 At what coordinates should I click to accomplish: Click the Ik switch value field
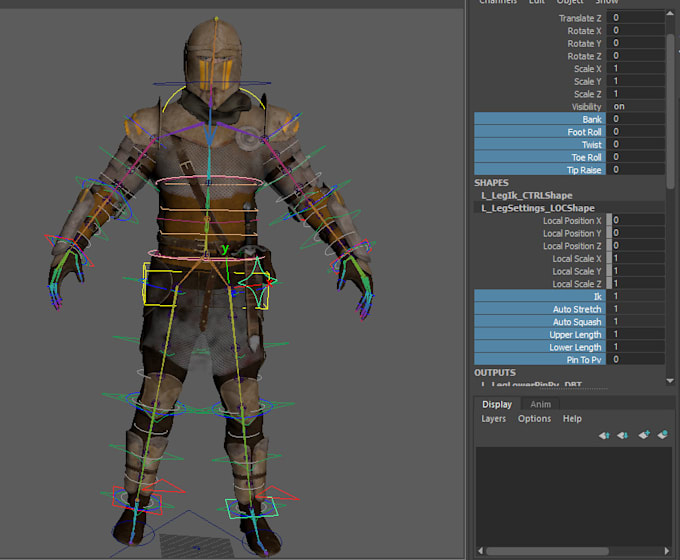click(x=635, y=297)
